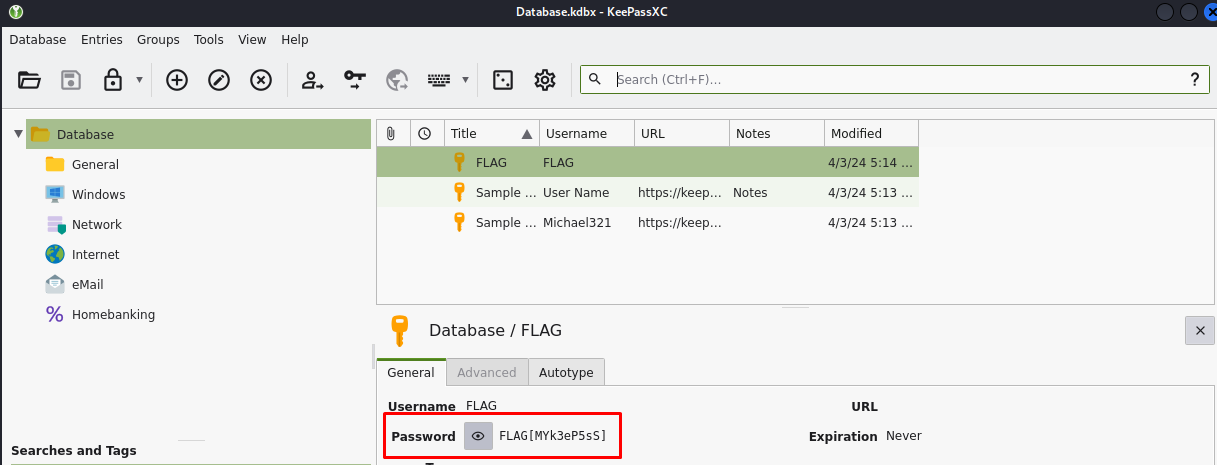Sort by Username column header

pos(586,133)
